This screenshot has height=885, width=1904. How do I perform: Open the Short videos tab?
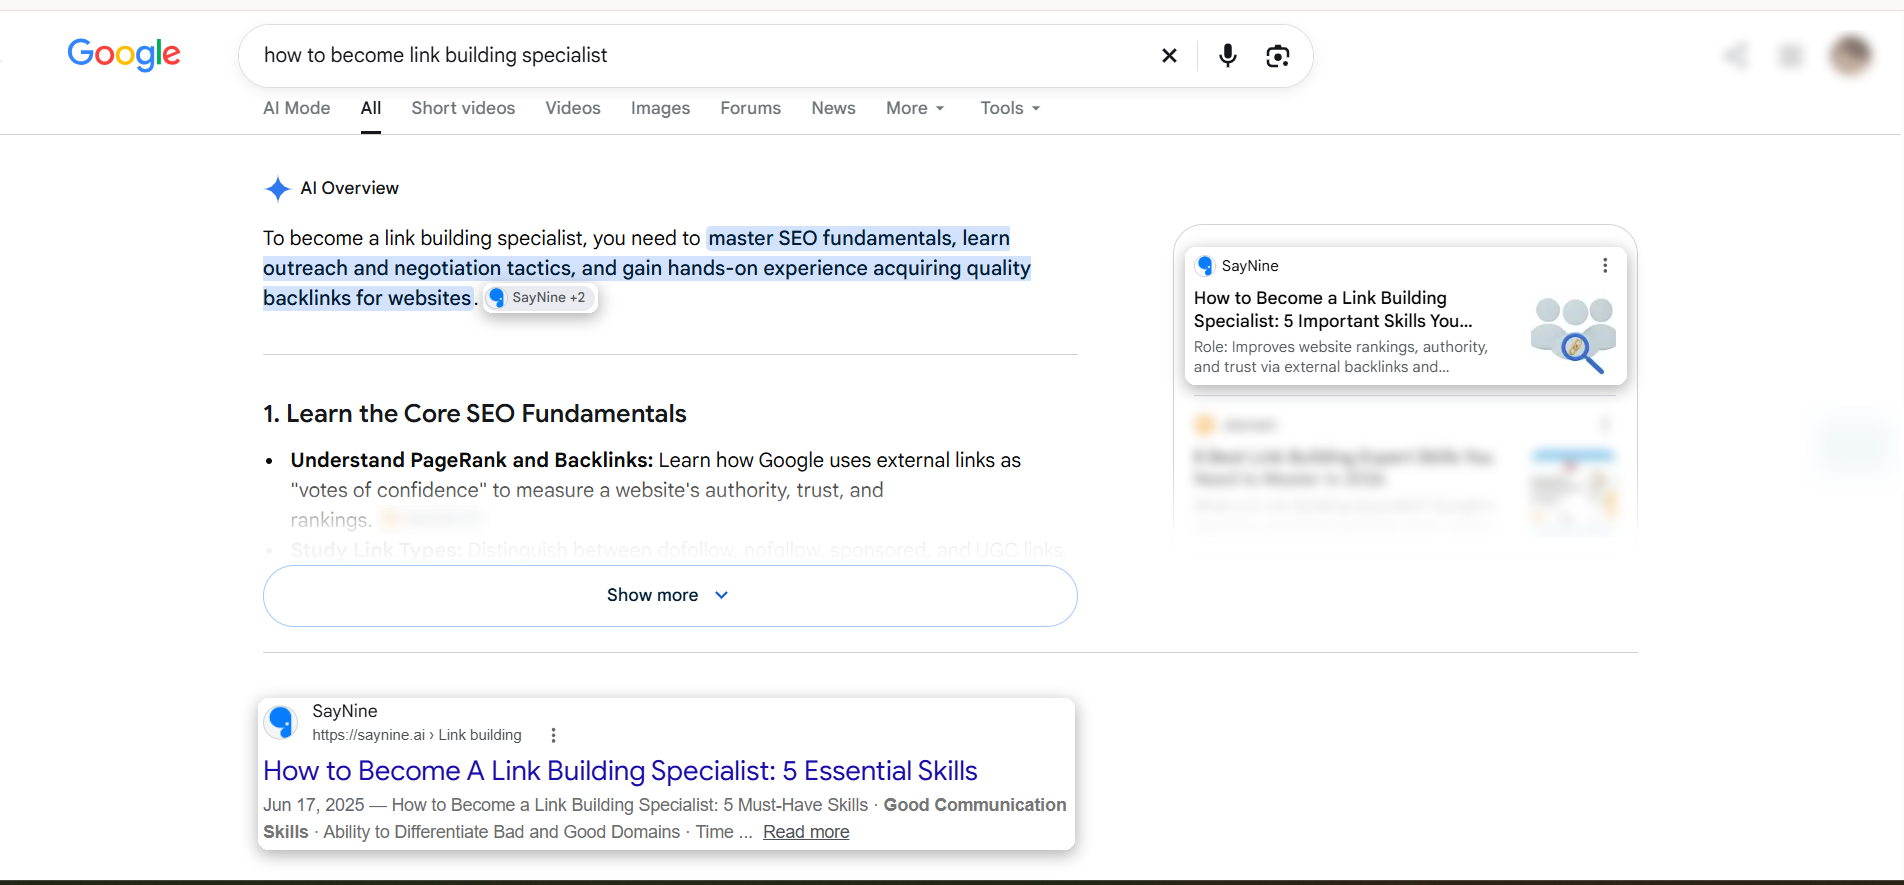[x=463, y=108]
